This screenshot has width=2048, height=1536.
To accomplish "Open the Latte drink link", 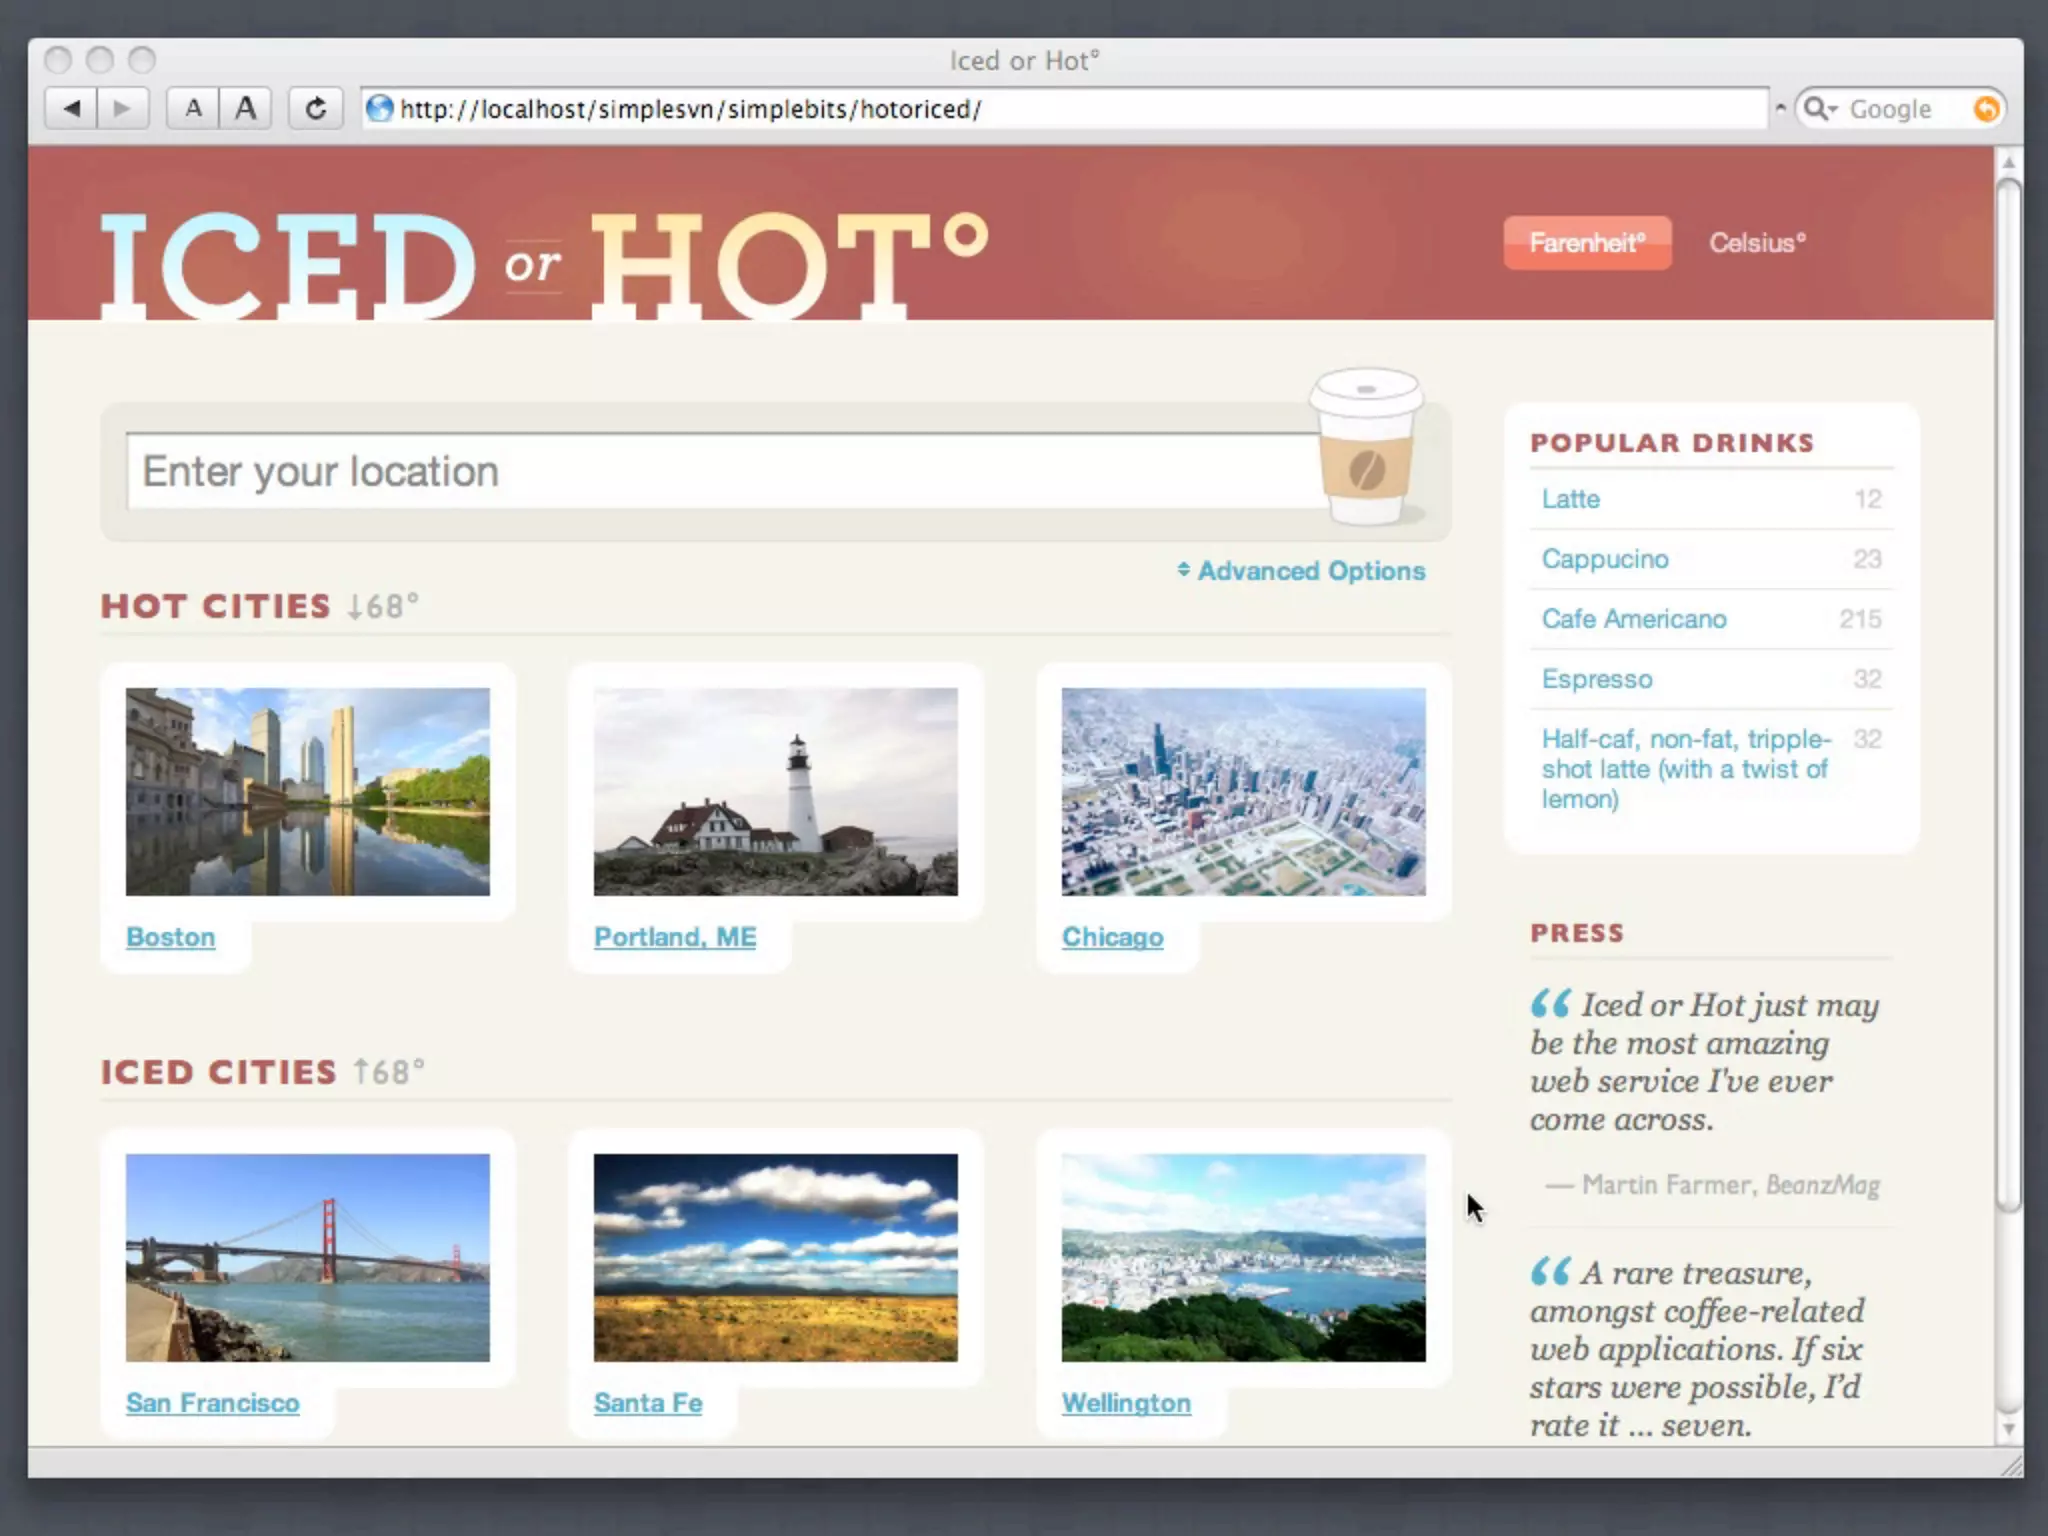I will point(1570,499).
